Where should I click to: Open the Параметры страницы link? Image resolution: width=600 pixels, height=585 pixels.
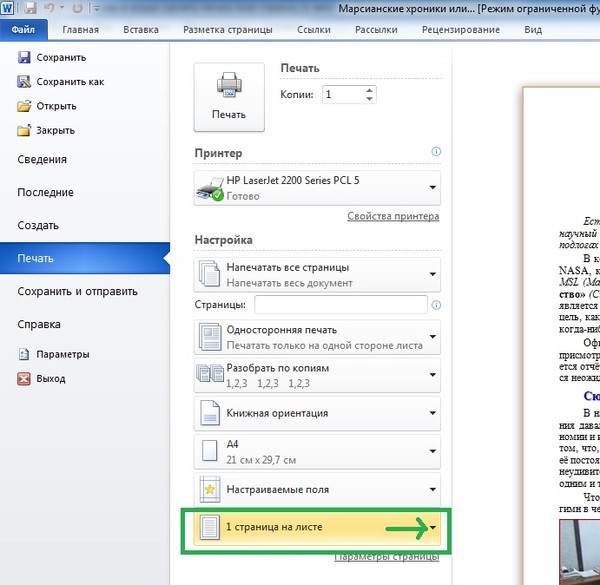coord(386,557)
